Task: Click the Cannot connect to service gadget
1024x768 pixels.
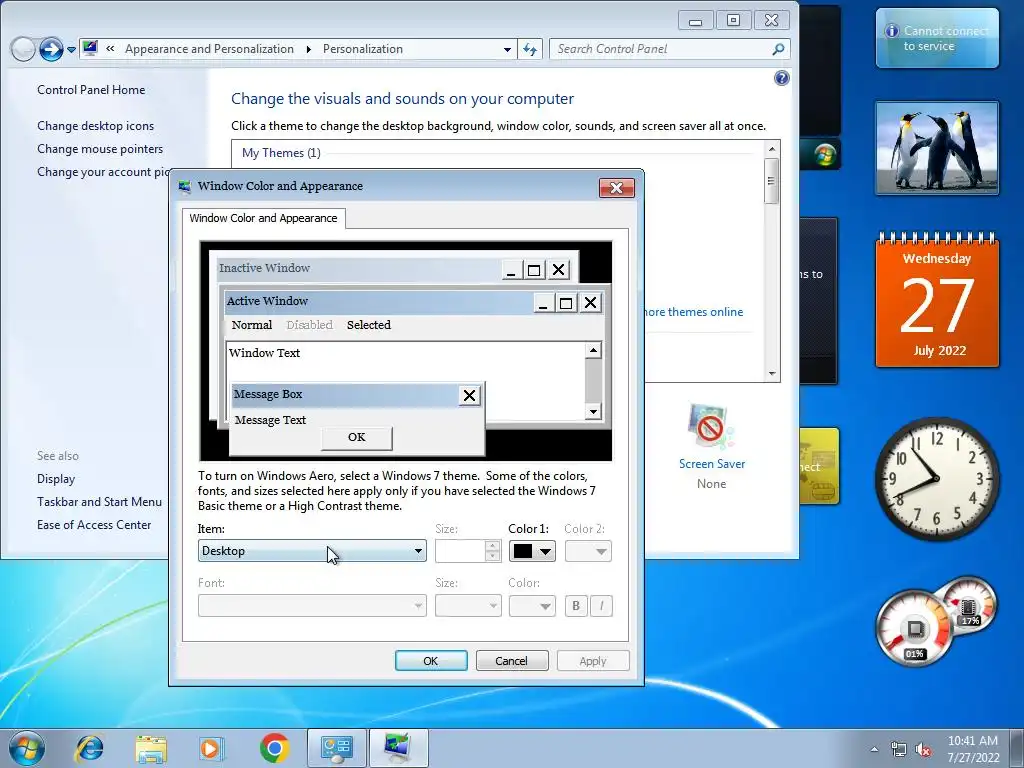Action: tap(936, 38)
